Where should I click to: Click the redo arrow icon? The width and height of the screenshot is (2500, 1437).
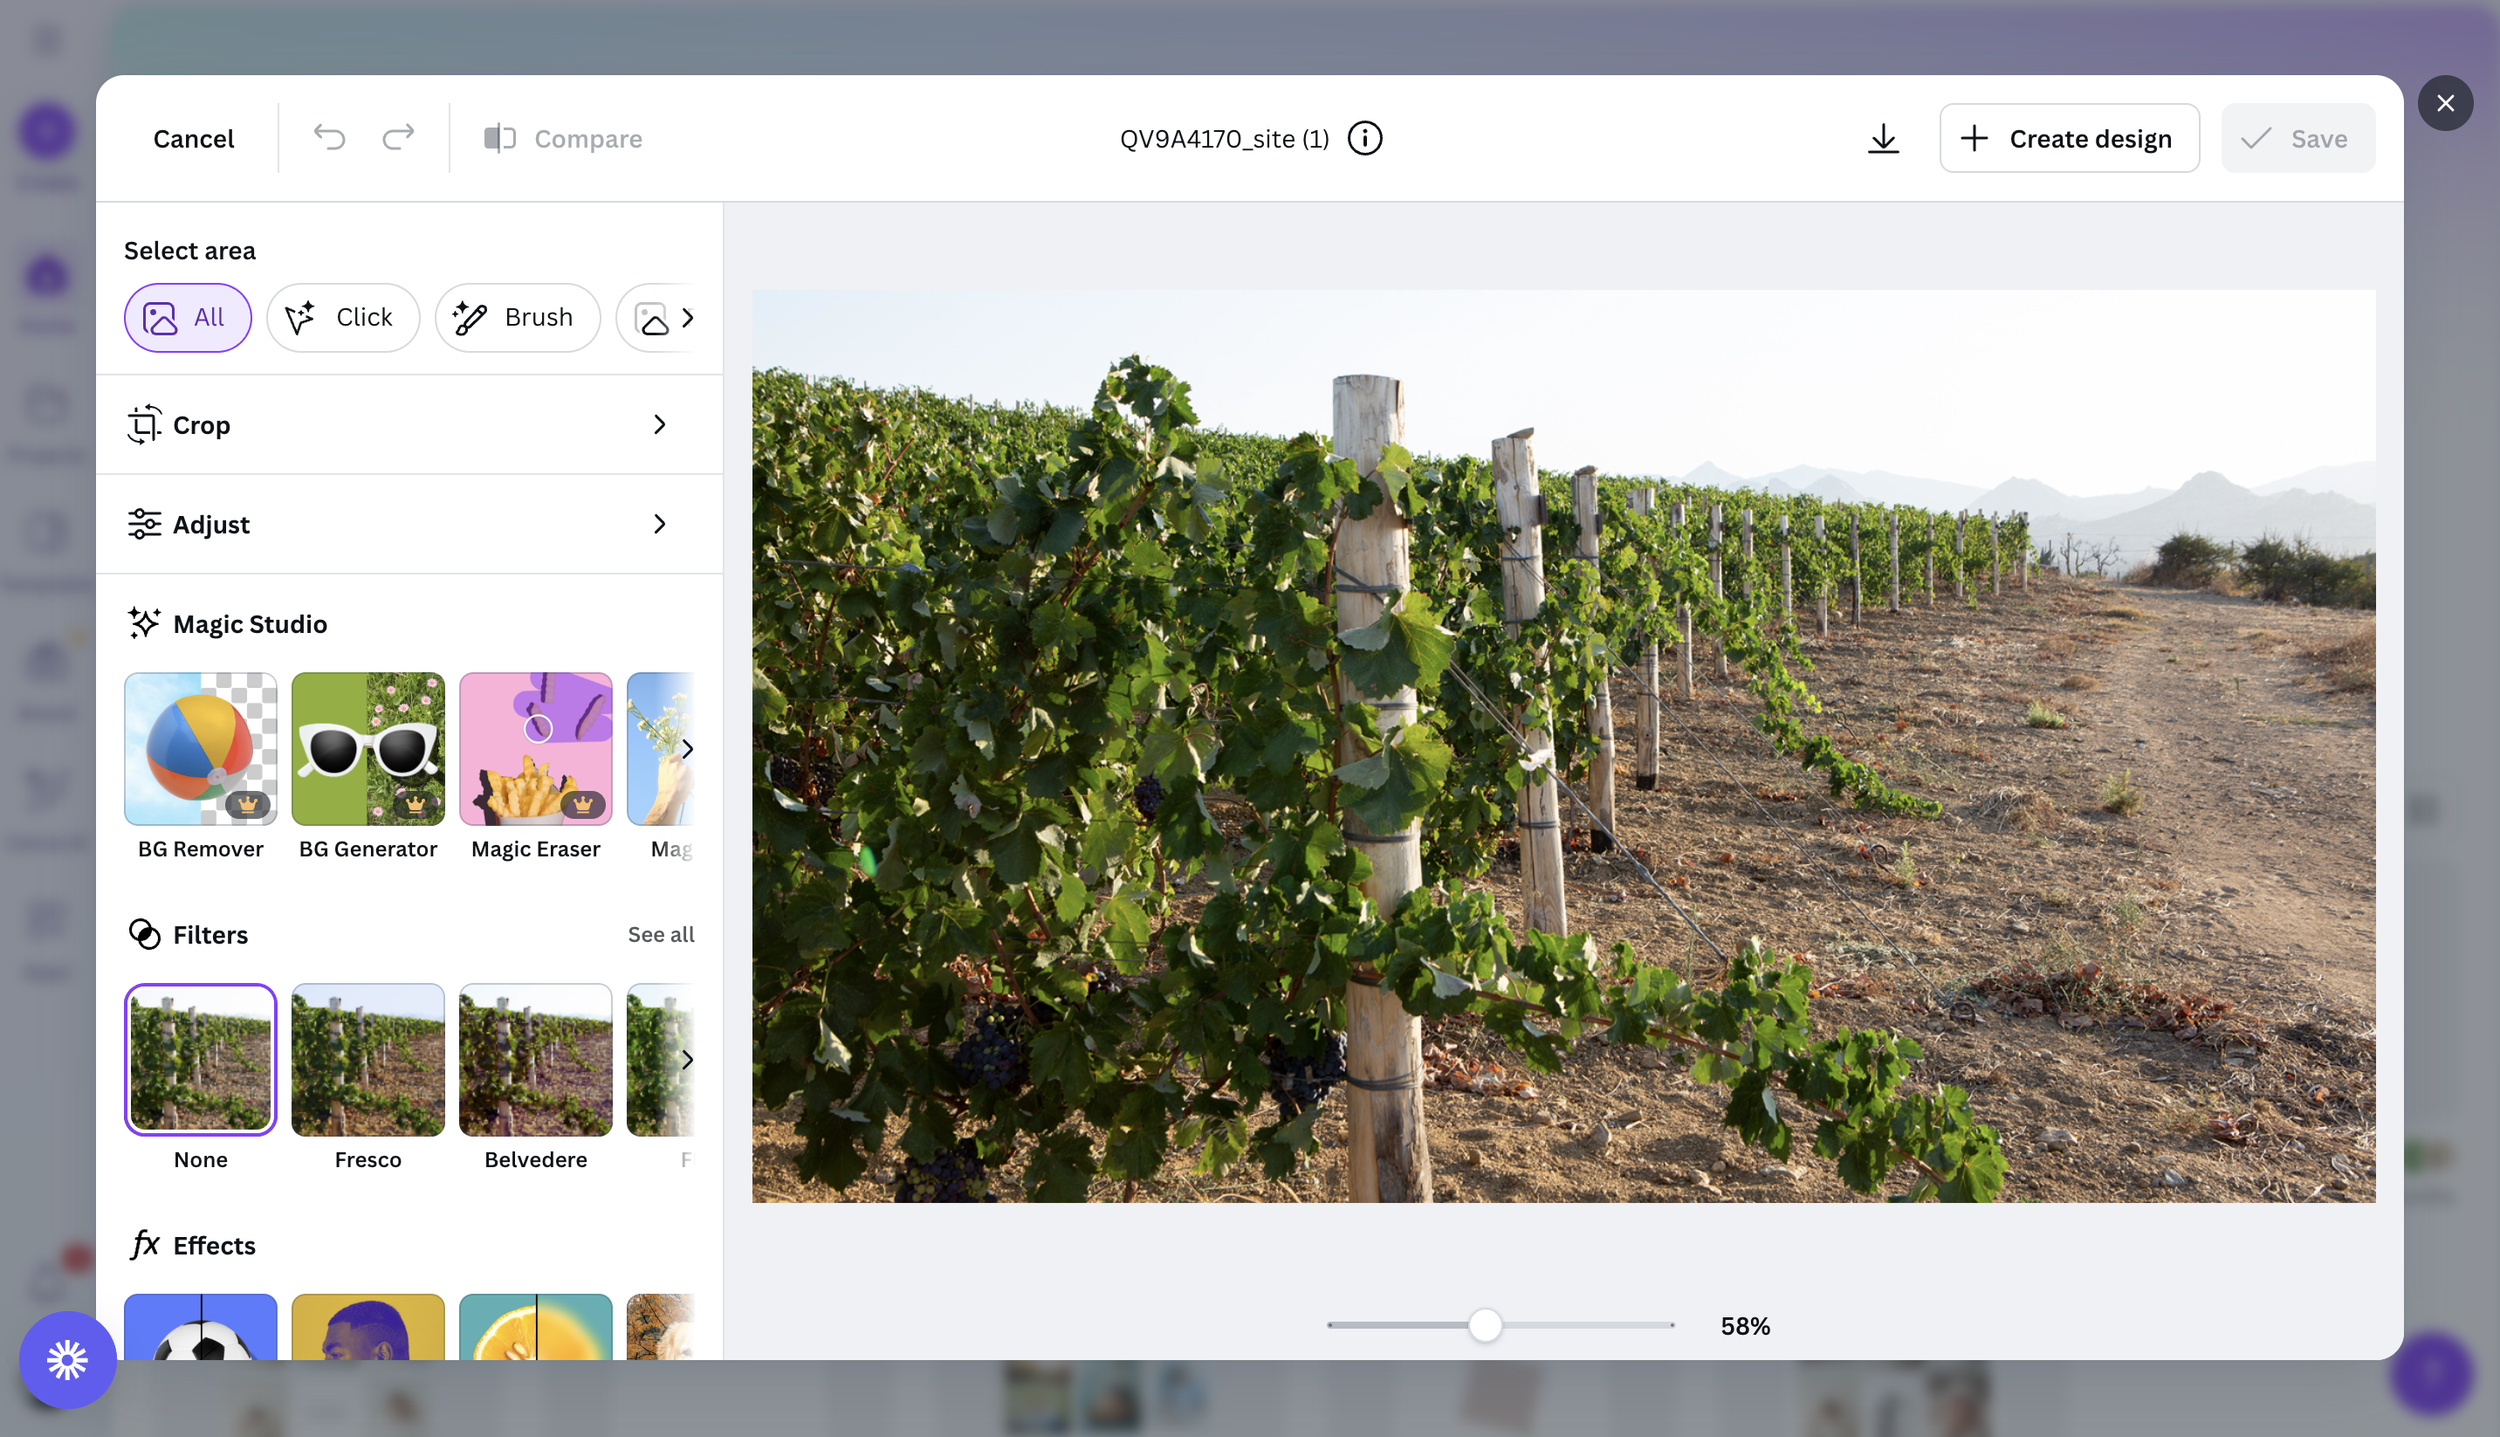coord(398,138)
